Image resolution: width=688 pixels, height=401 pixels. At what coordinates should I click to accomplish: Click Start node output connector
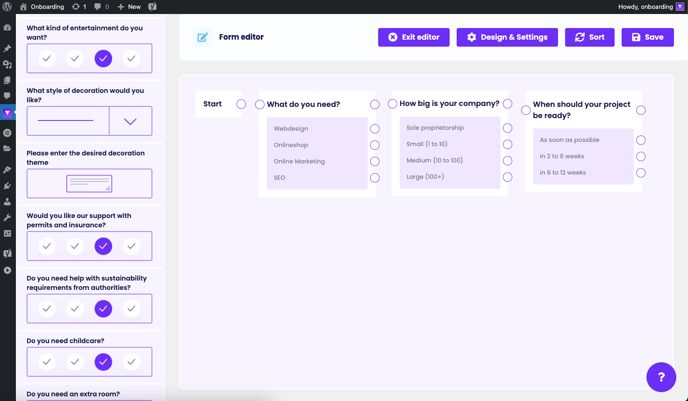point(241,104)
